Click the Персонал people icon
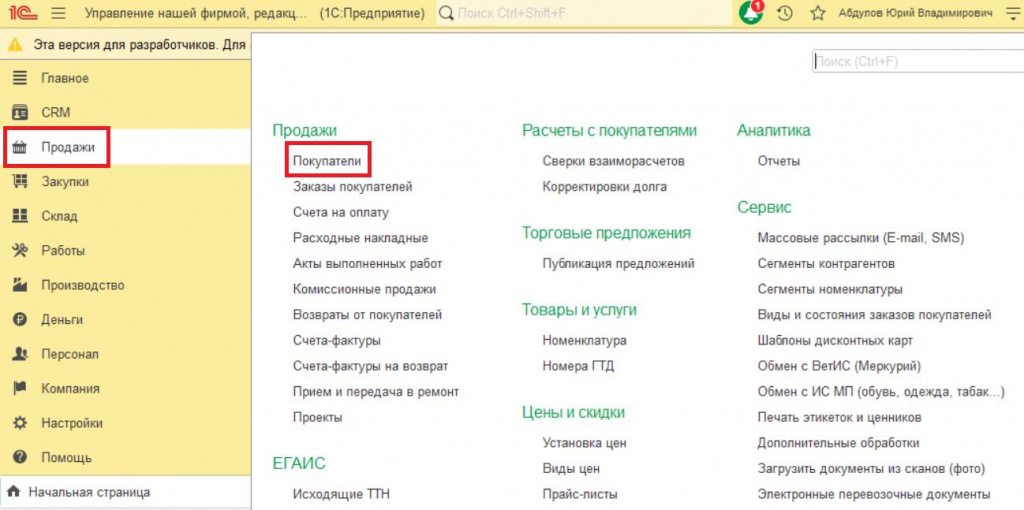This screenshot has height=510, width=1024. click(20, 355)
